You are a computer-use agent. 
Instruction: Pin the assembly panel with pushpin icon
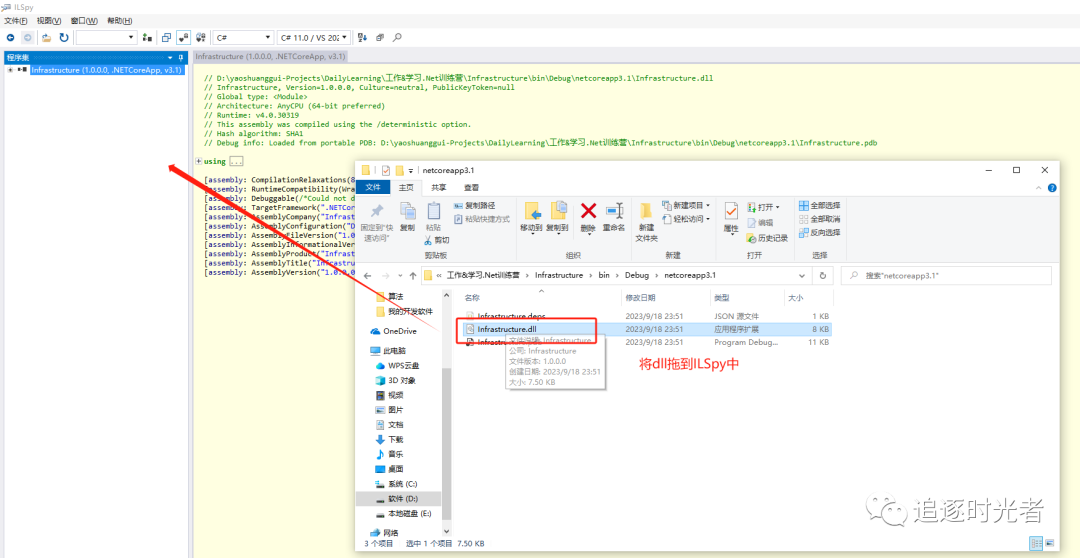click(x=181, y=58)
